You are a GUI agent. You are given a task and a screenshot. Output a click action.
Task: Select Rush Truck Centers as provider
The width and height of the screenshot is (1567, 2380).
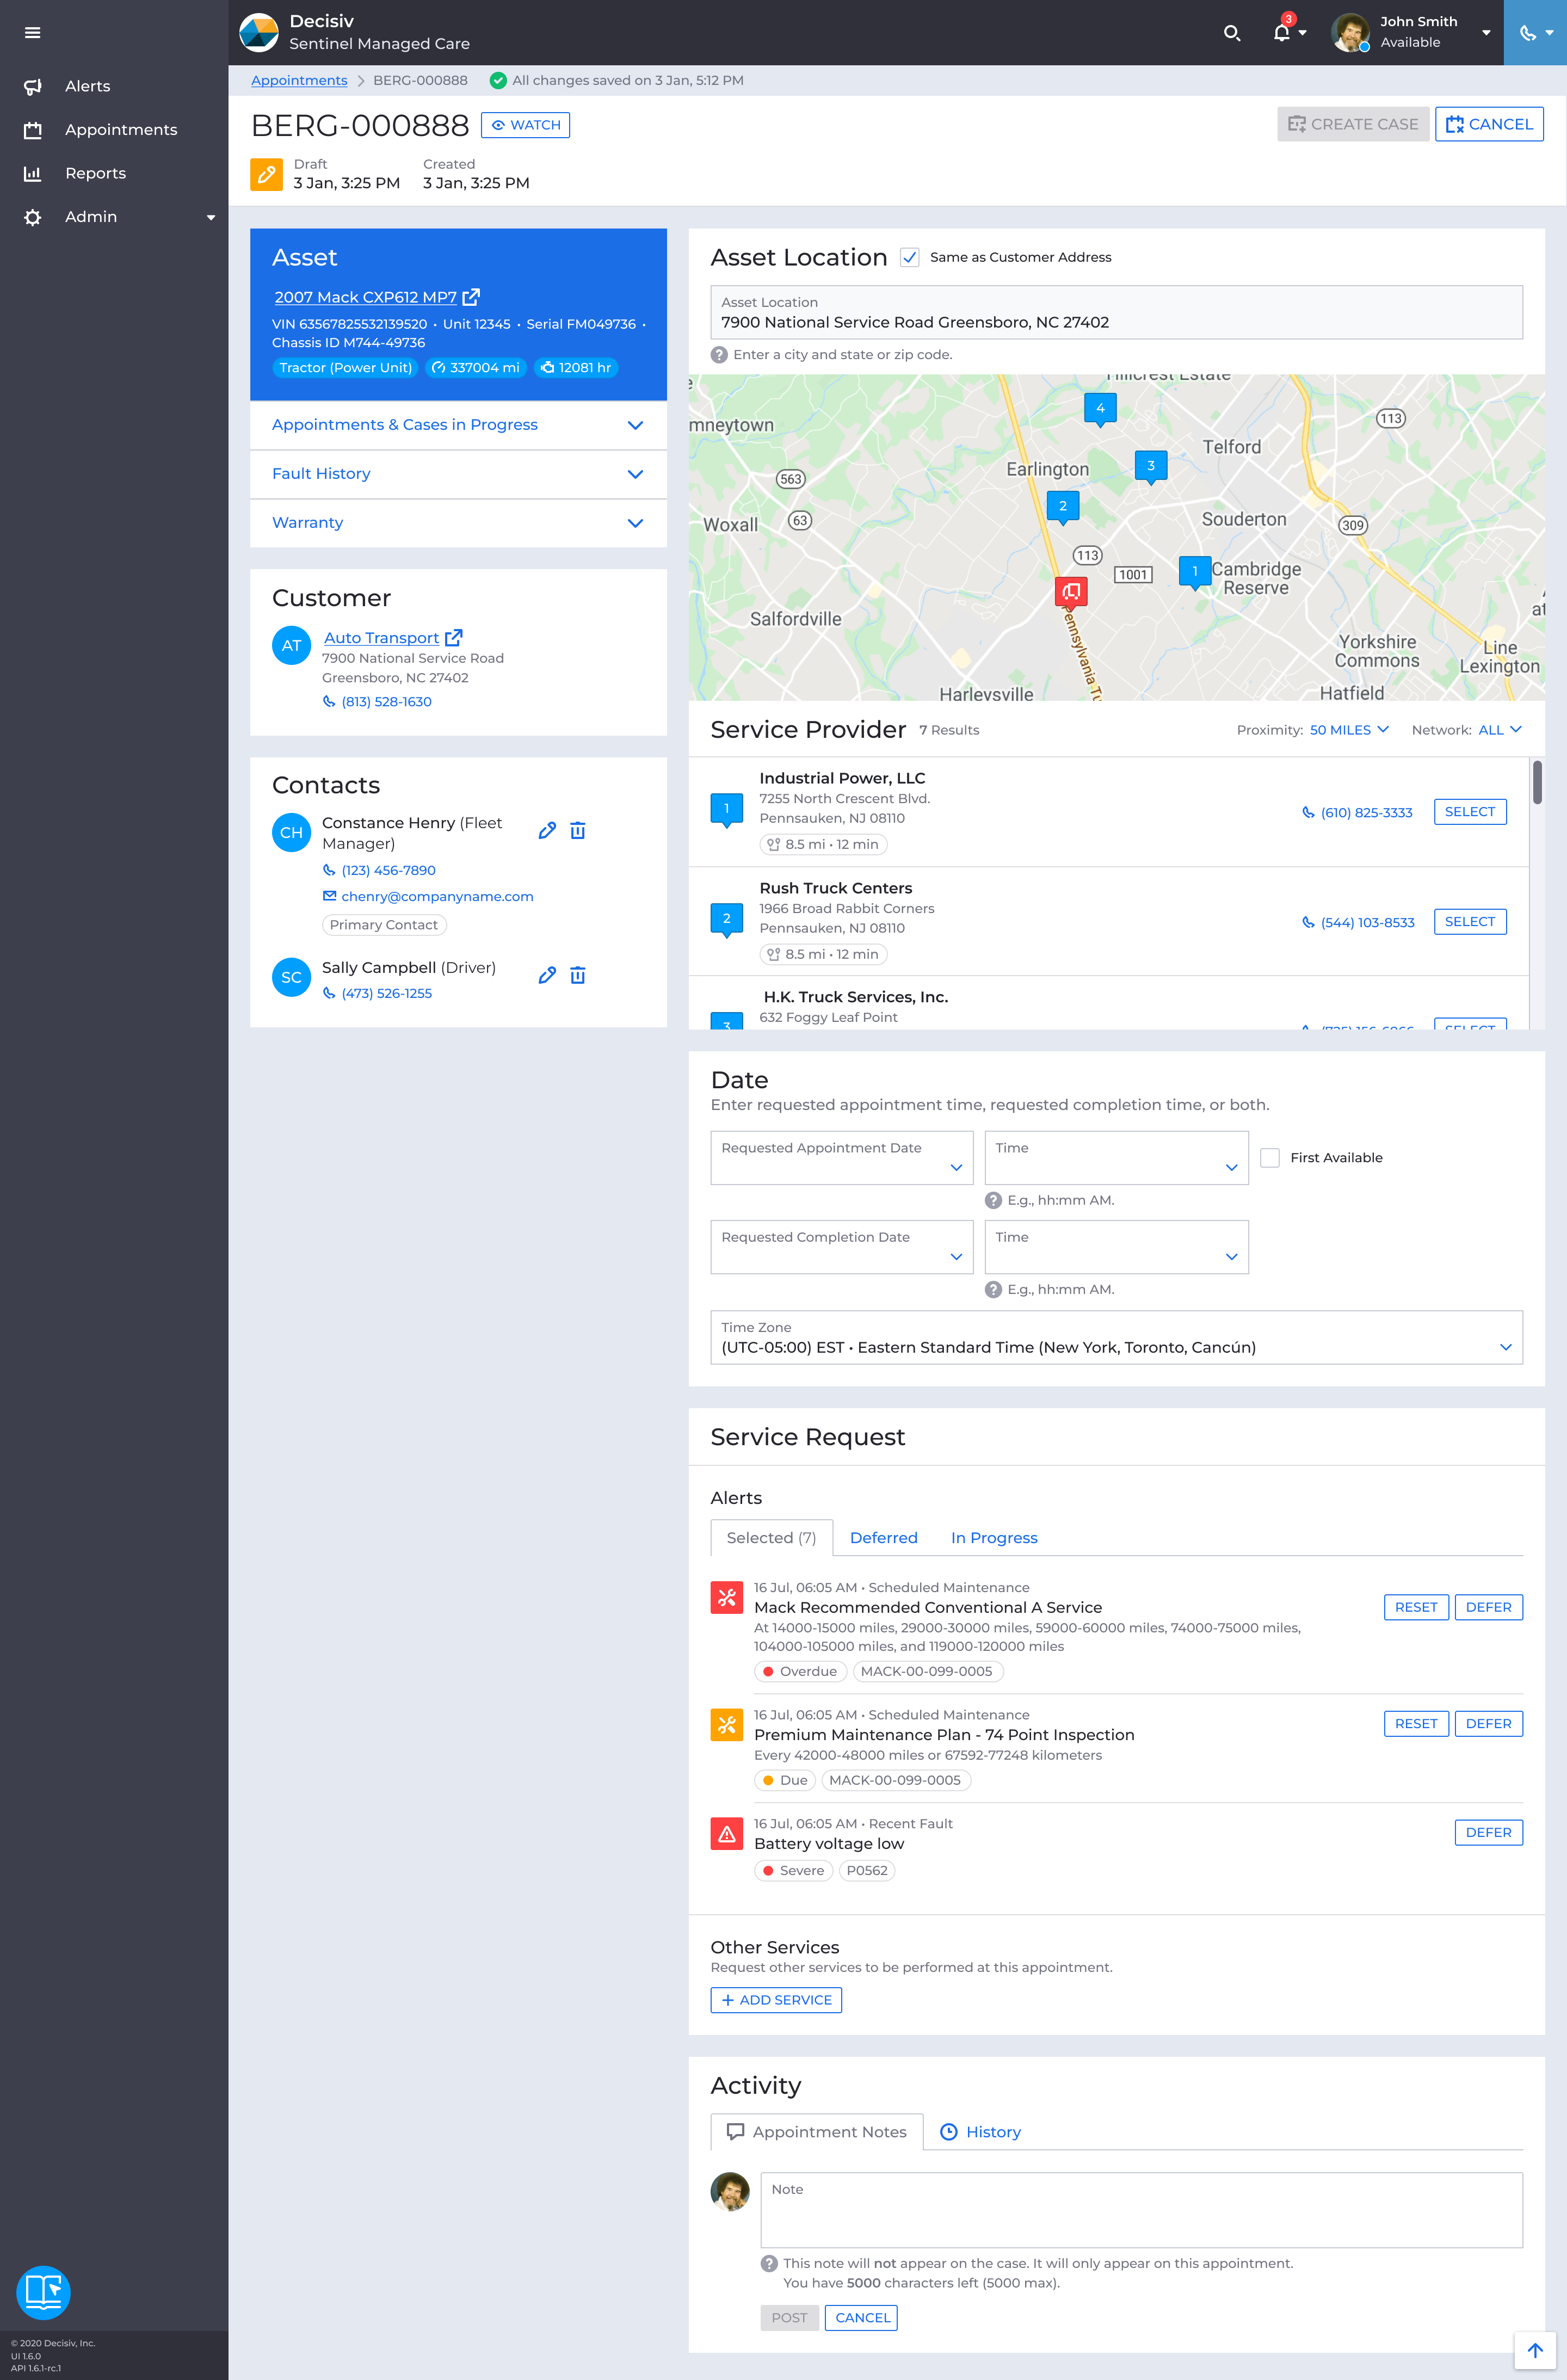tap(1469, 922)
